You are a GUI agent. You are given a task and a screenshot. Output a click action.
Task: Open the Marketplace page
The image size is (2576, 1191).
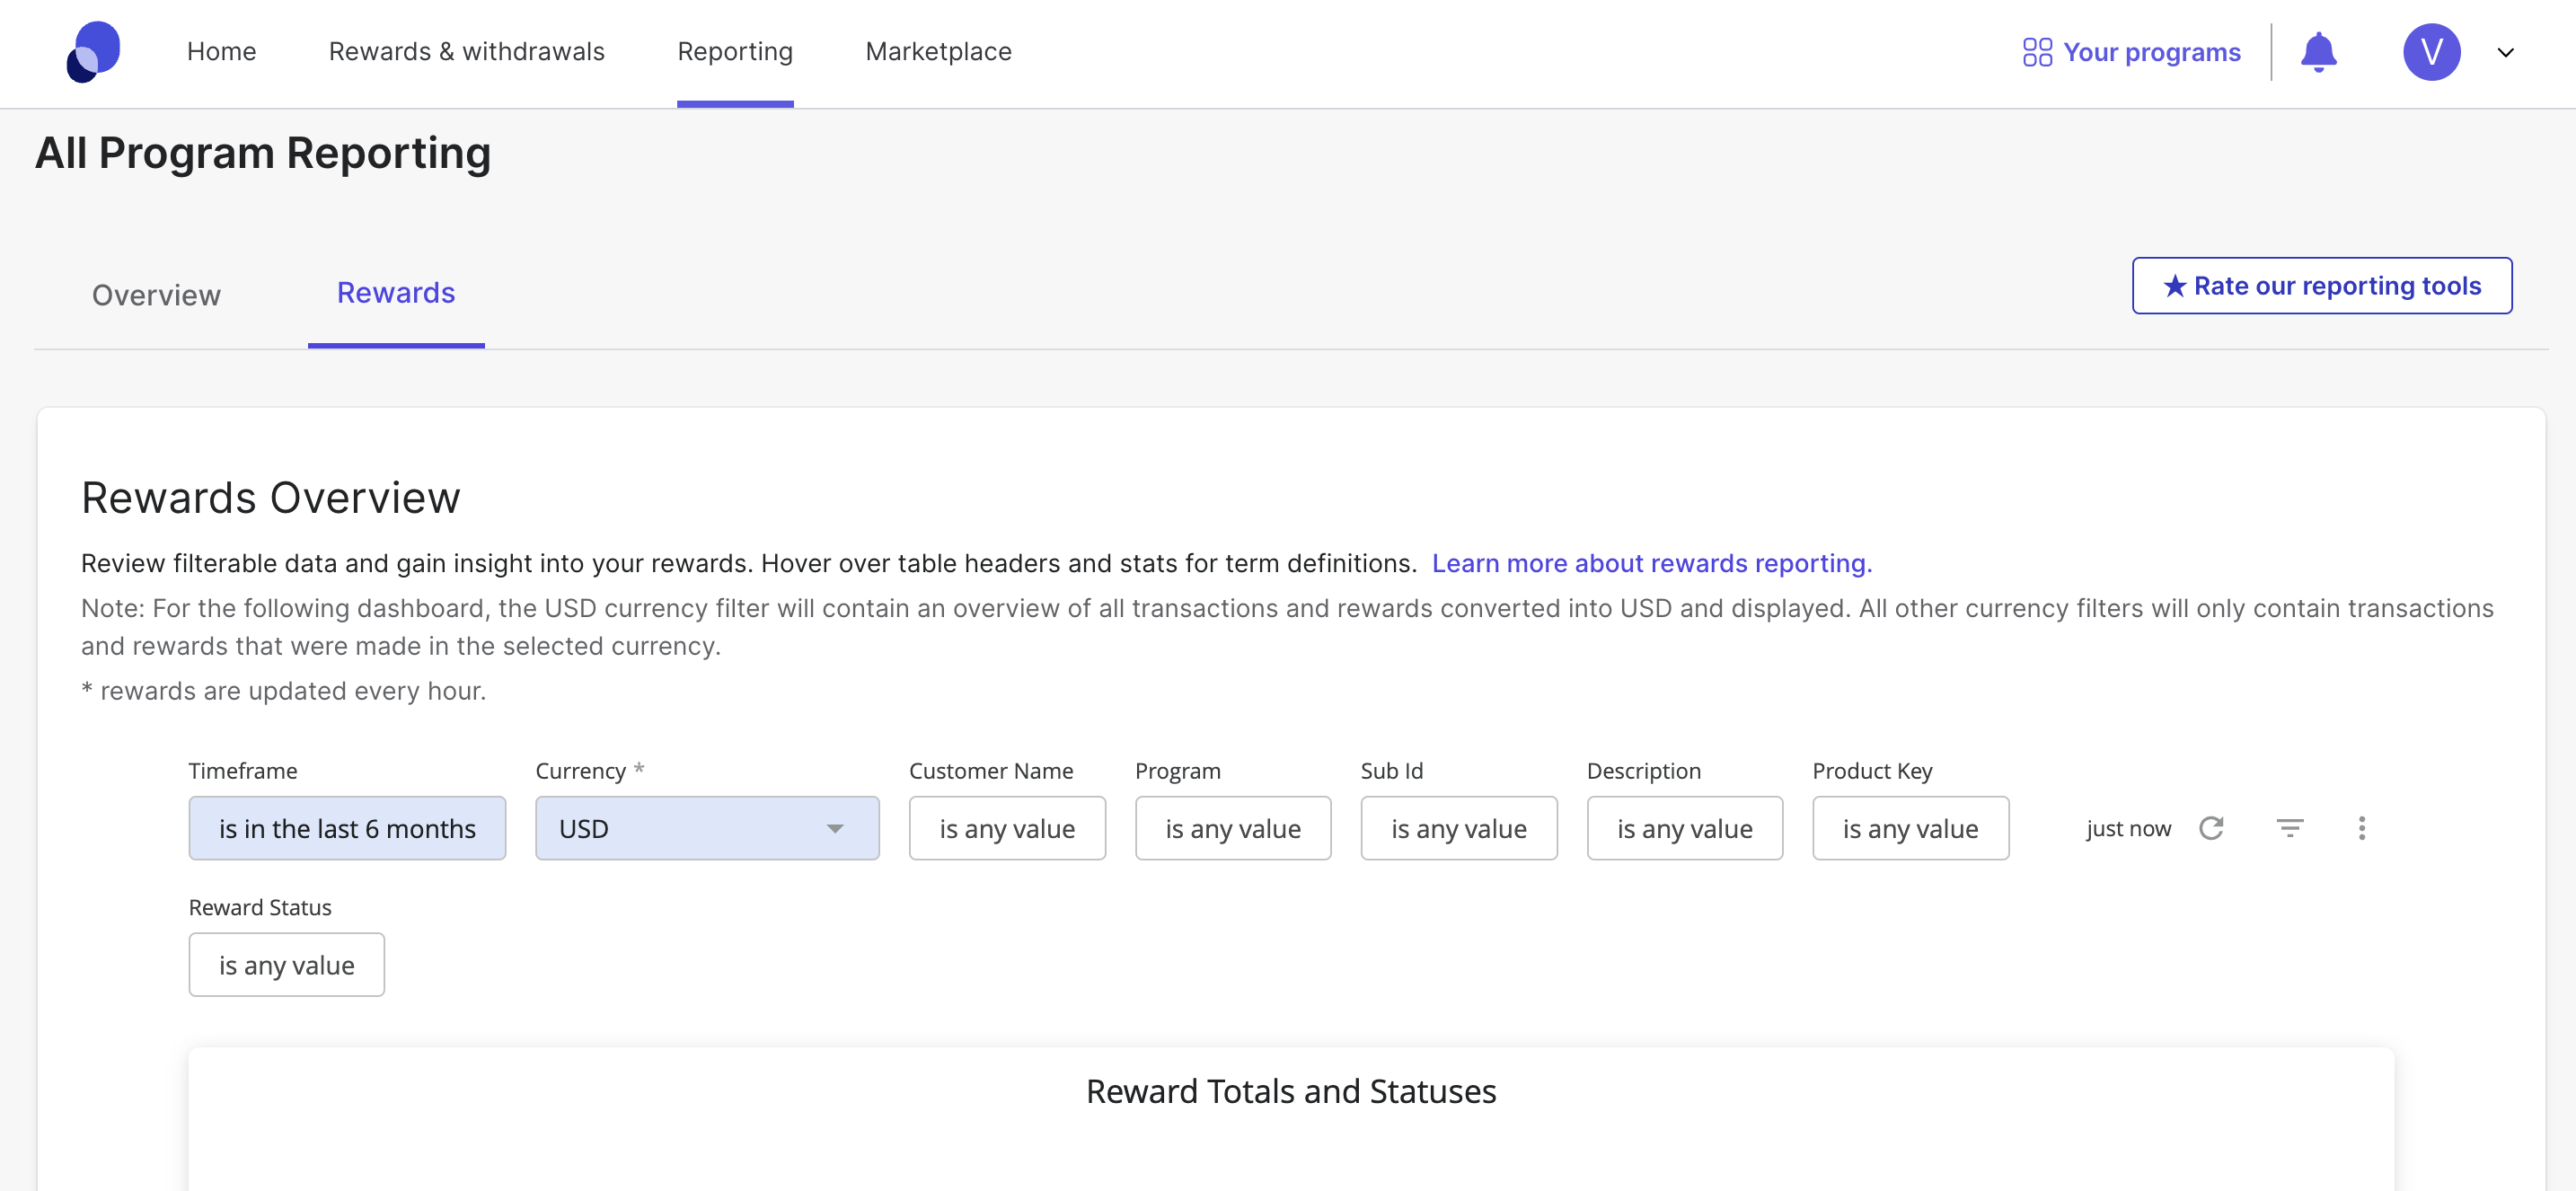[x=937, y=52]
